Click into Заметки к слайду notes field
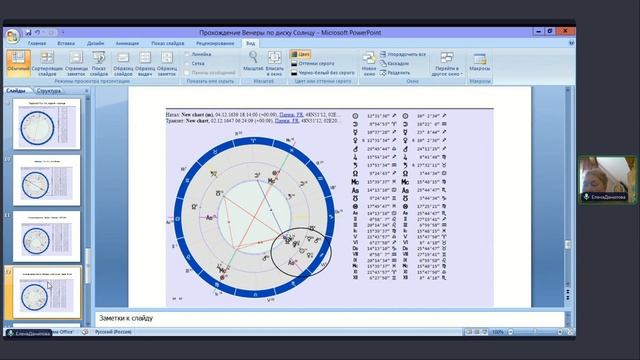The height and width of the screenshot is (360, 640). tap(330, 318)
